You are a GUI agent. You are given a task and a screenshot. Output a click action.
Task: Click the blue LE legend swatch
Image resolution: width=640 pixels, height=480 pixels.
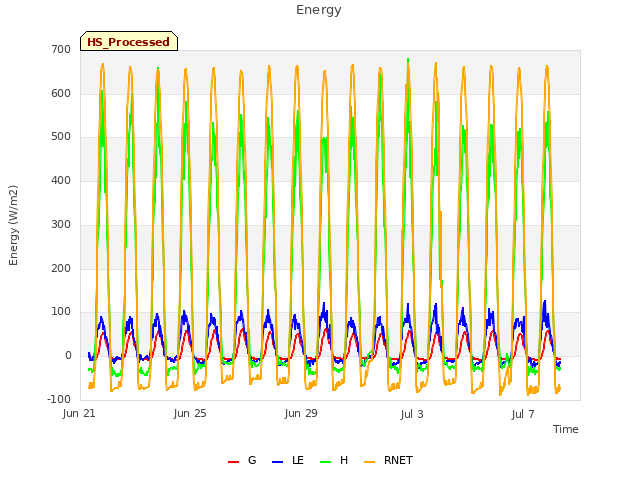pyautogui.click(x=277, y=462)
